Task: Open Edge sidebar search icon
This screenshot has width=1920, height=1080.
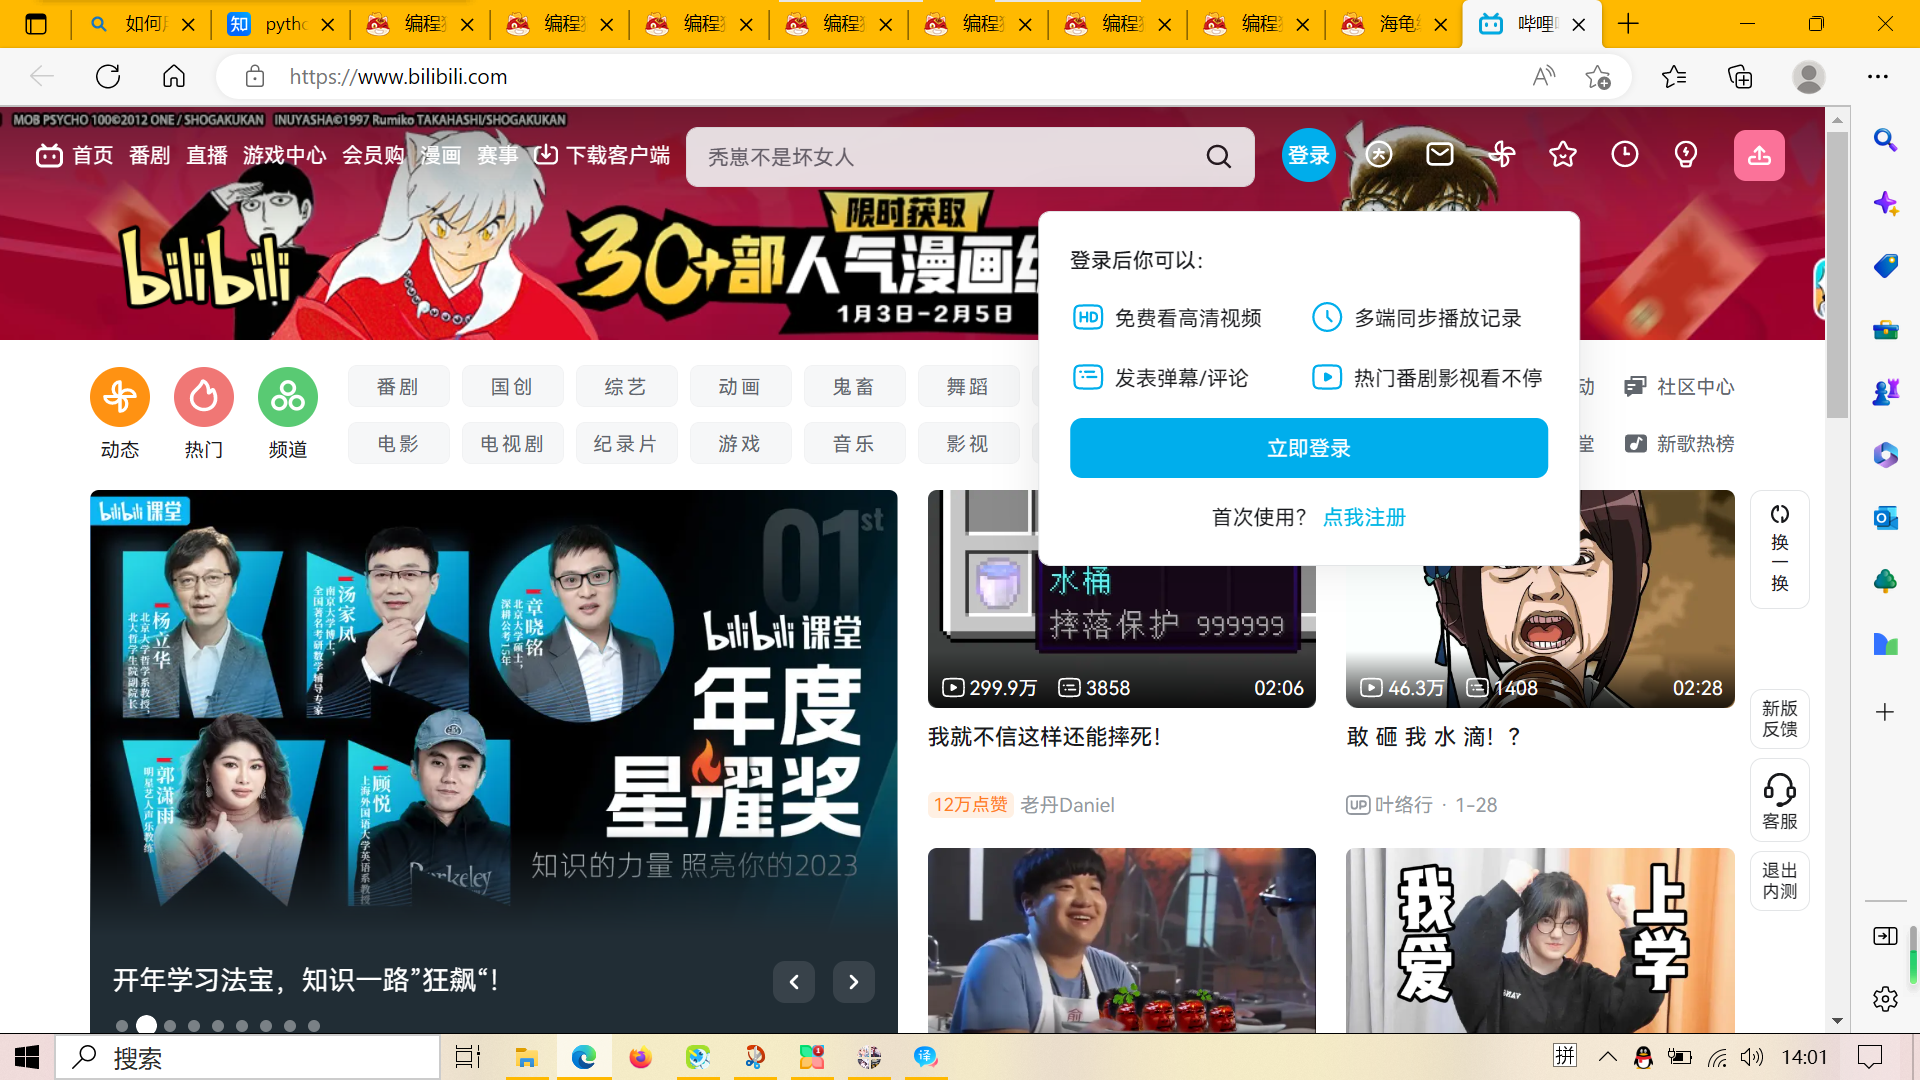Action: pyautogui.click(x=1885, y=140)
